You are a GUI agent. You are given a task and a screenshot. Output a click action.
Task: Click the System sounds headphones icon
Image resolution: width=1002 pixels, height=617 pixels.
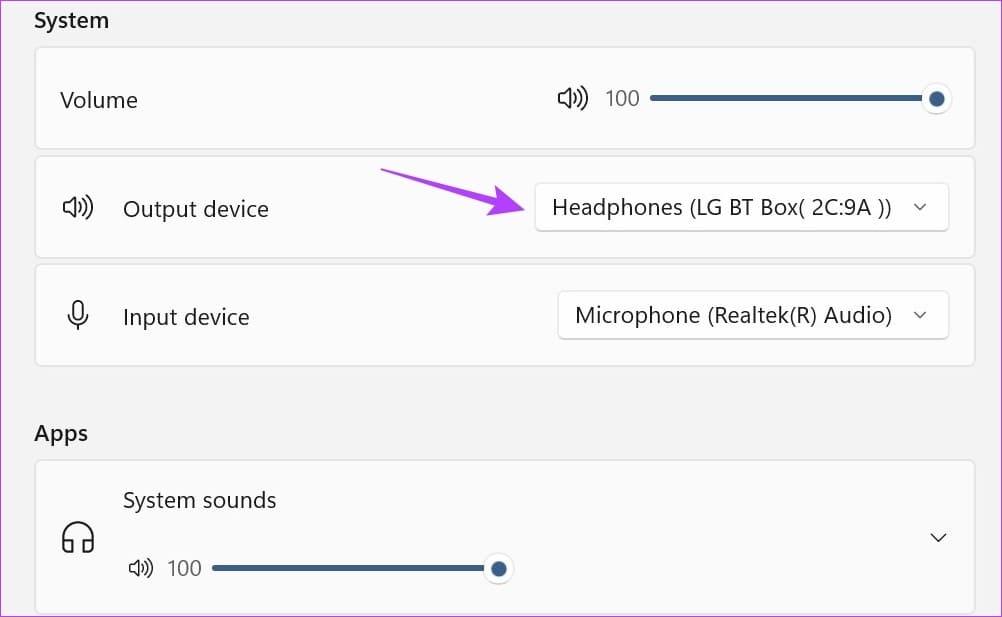pyautogui.click(x=77, y=537)
